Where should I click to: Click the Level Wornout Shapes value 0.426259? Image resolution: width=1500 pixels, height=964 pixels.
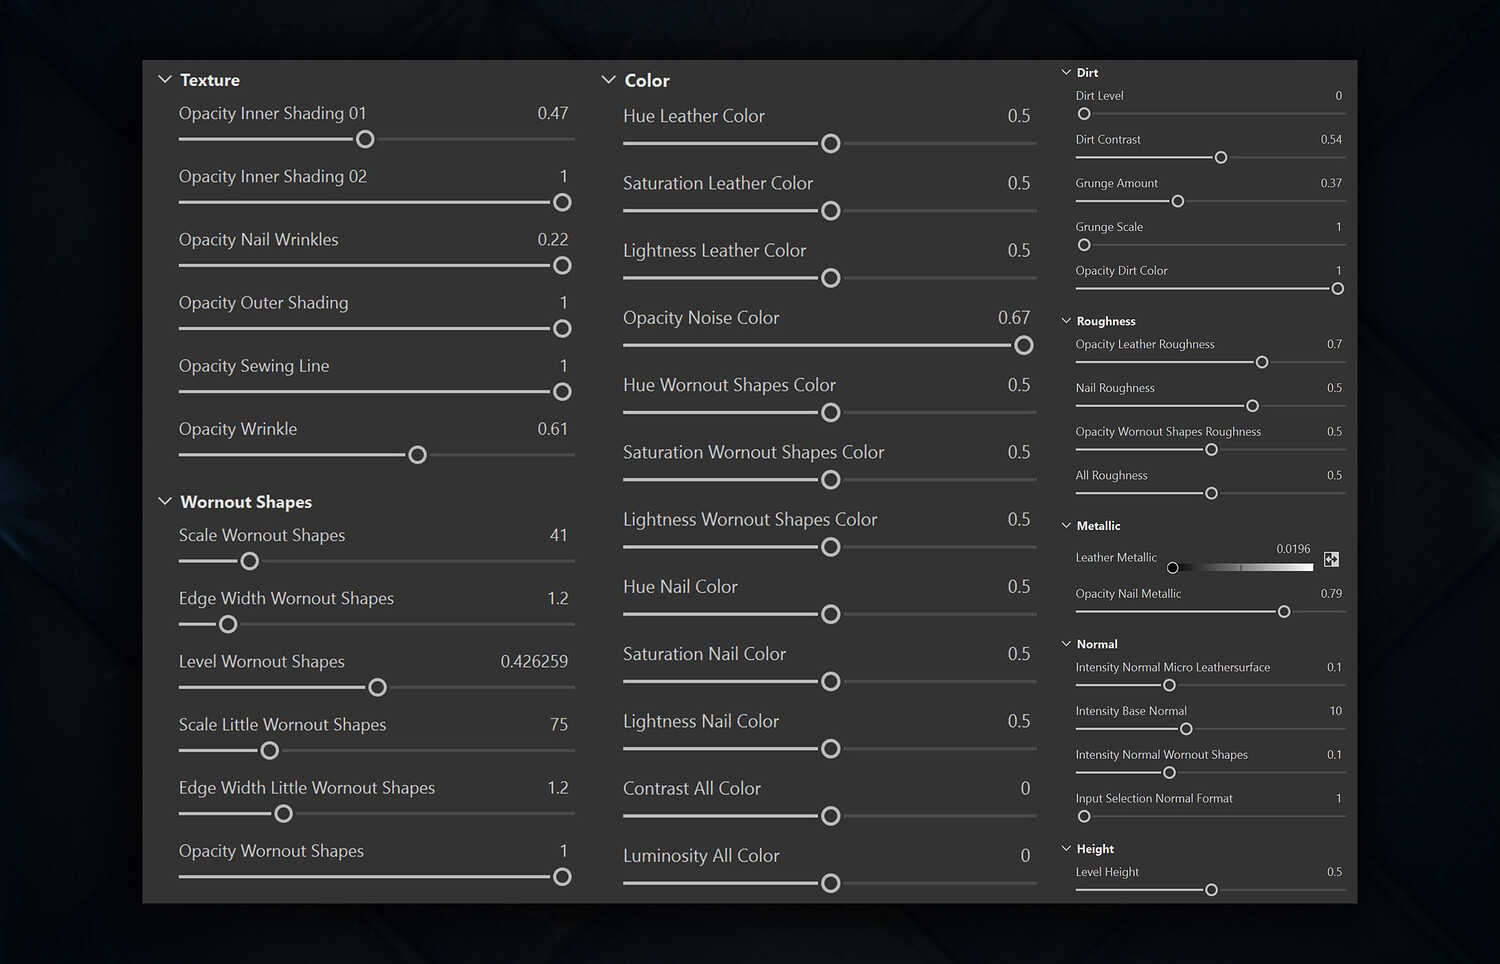tap(534, 662)
